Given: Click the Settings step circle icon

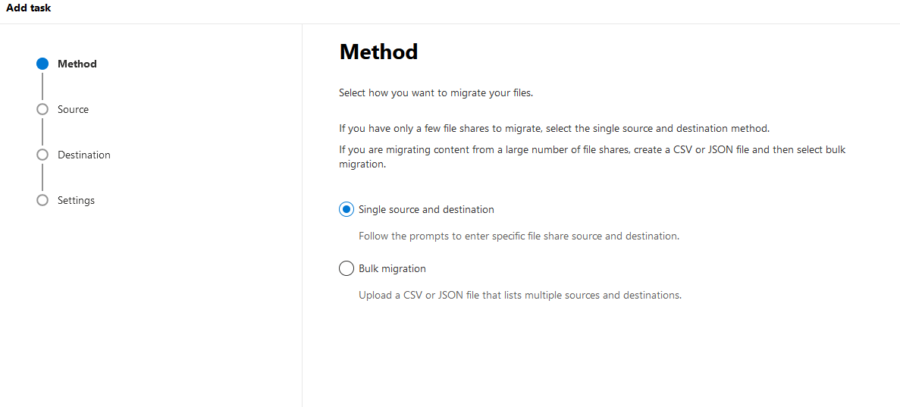Looking at the screenshot, I should 42,200.
